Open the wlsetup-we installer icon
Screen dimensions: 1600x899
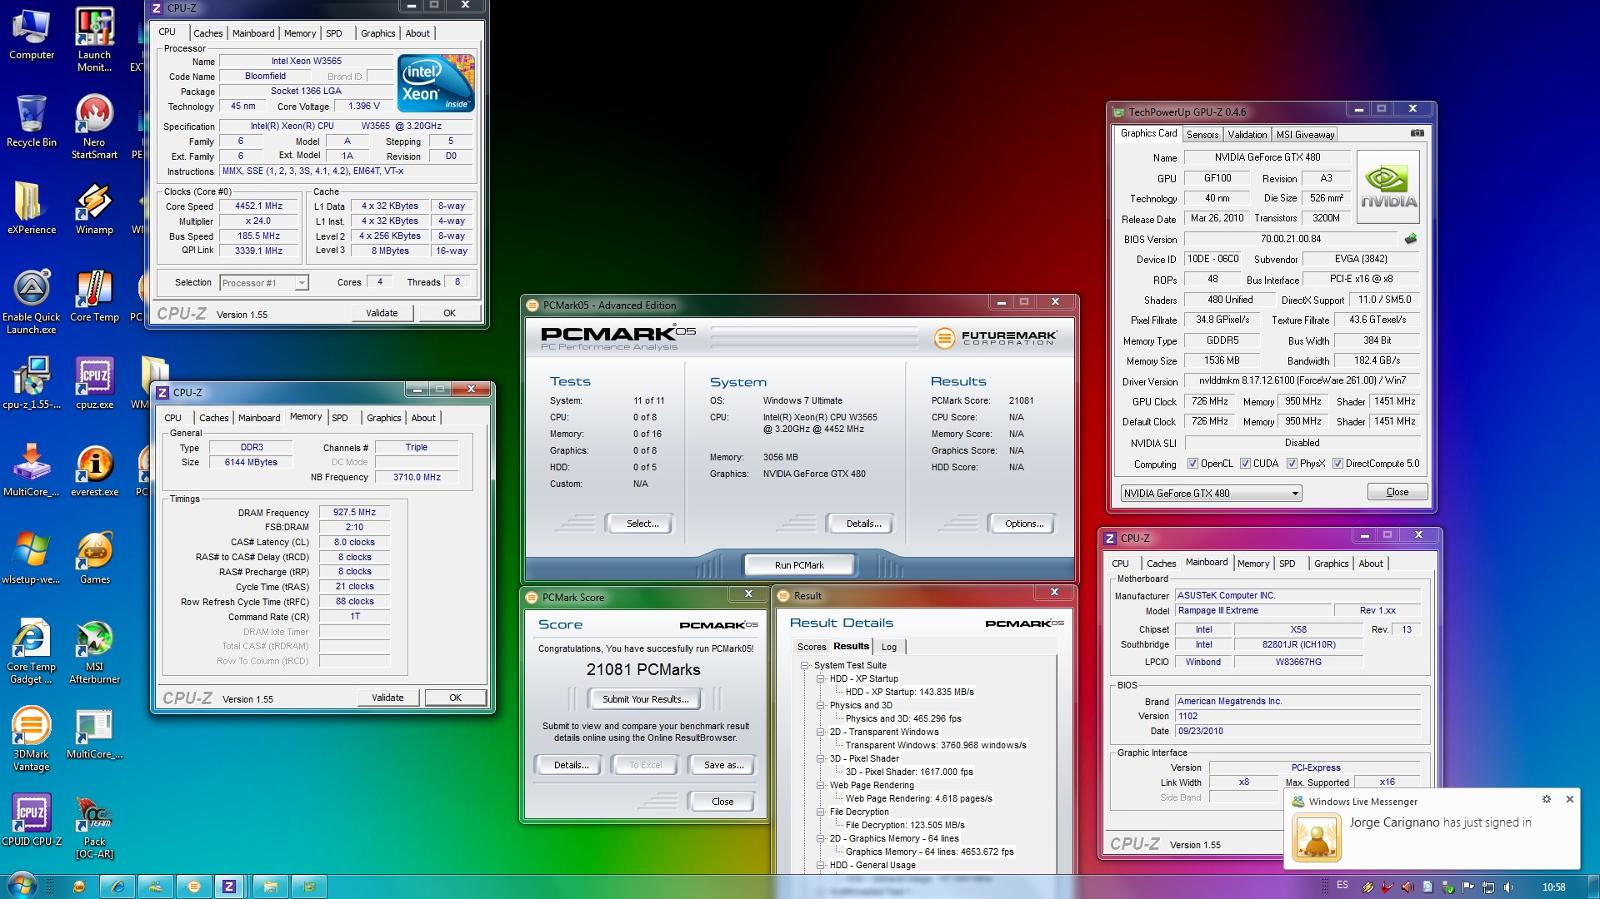pyautogui.click(x=31, y=558)
